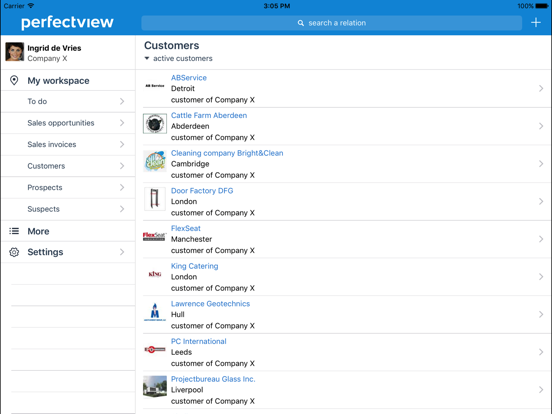The width and height of the screenshot is (552, 414).
Task: Open the More section label
Action: [38, 231]
